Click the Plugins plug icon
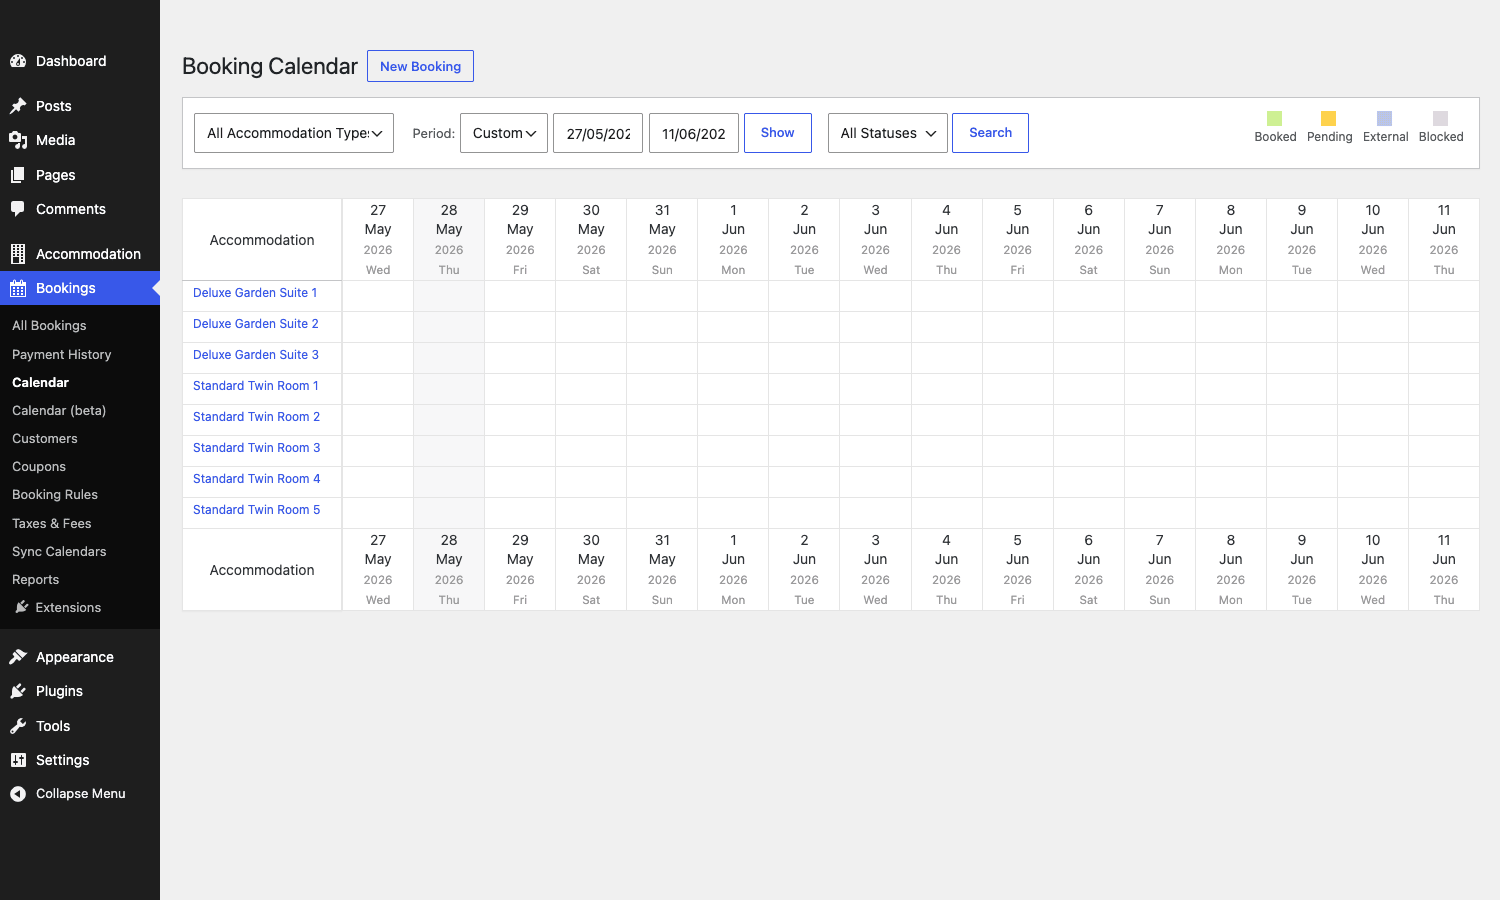 pos(18,691)
